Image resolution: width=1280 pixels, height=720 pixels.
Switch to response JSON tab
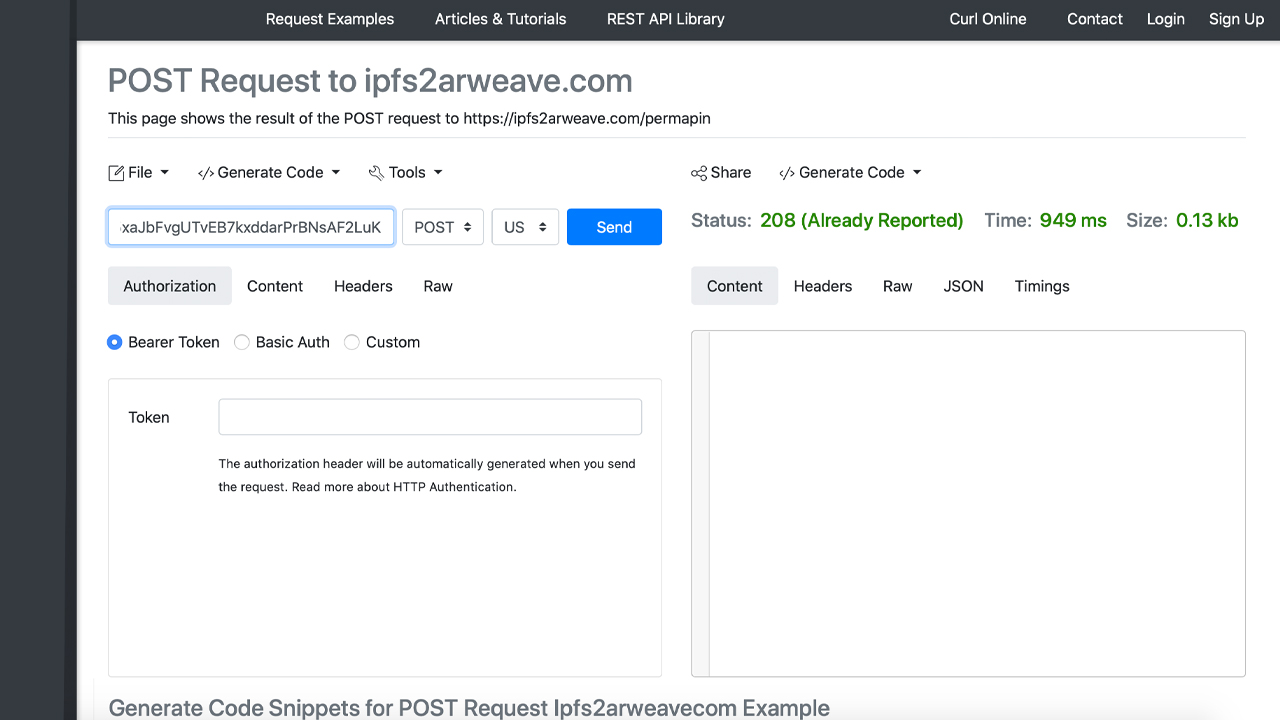(x=964, y=286)
